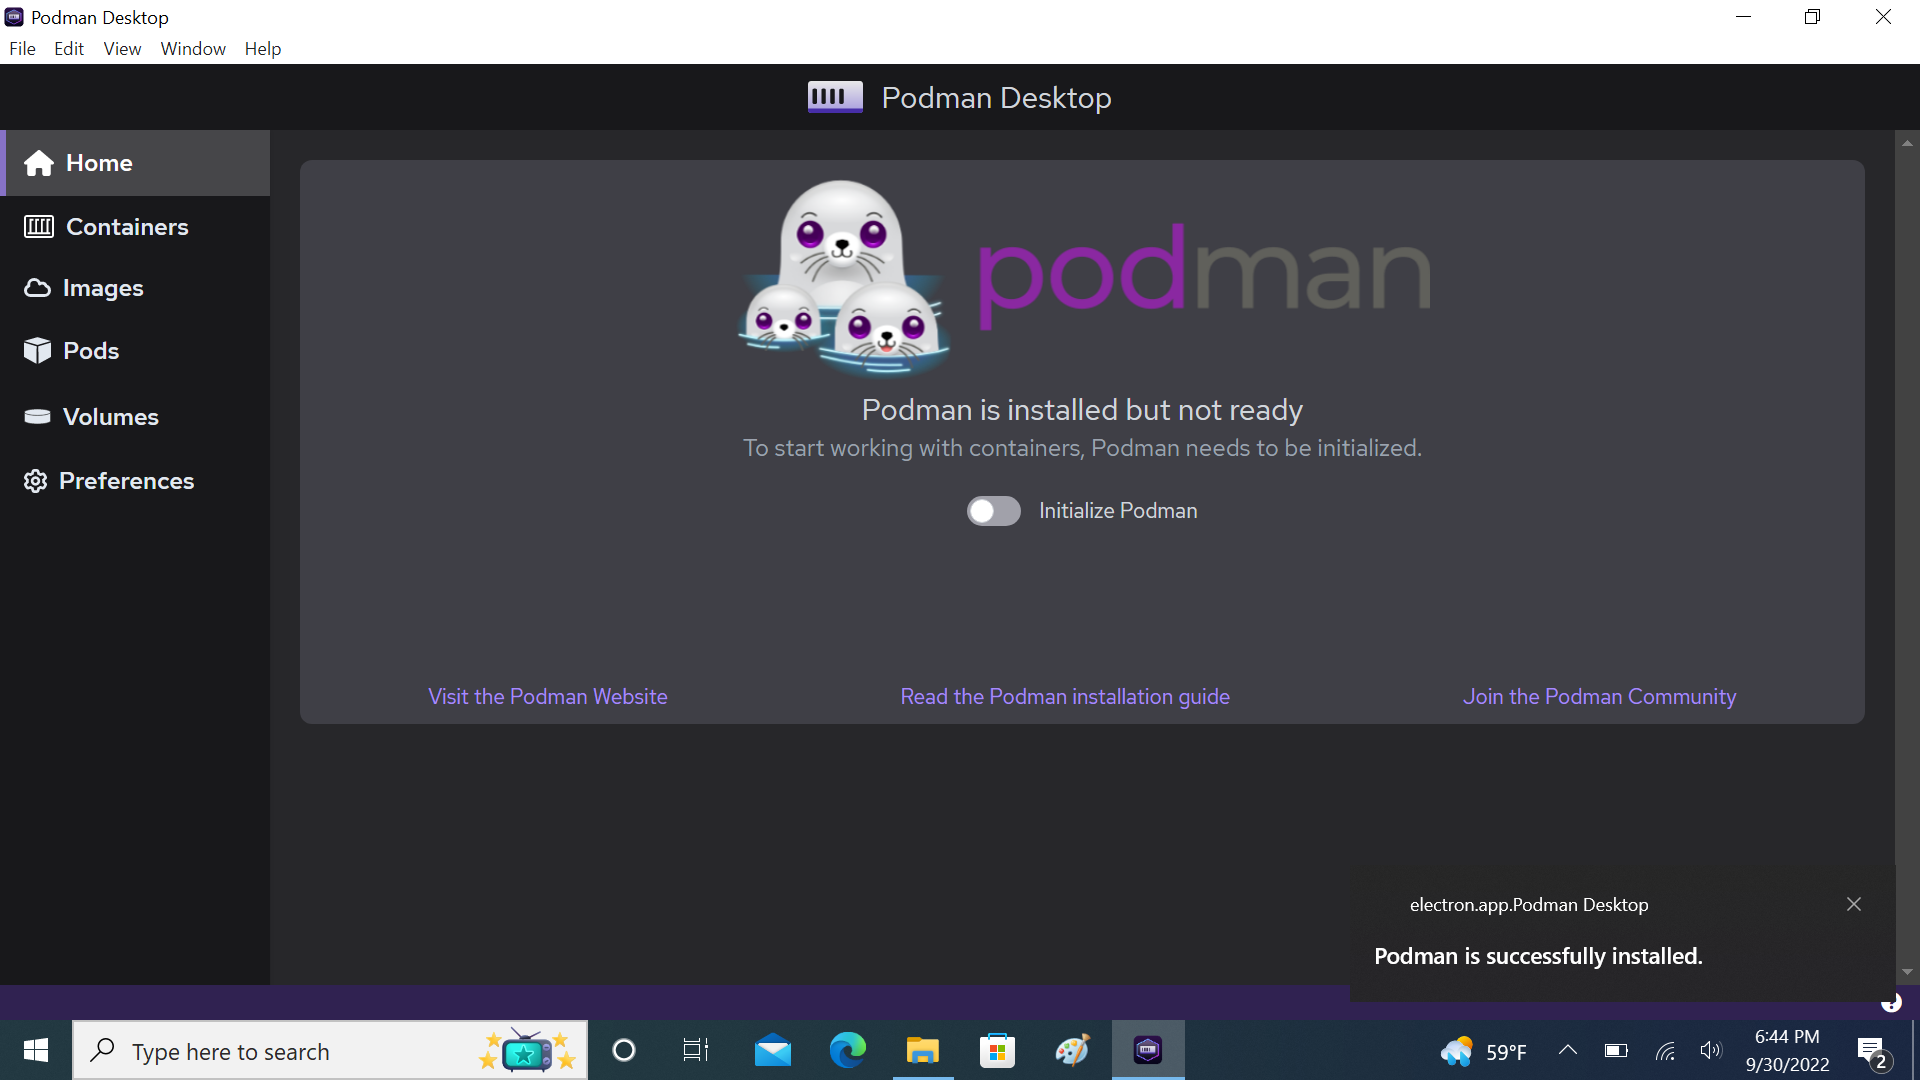Open the Windows Start menu

36,1050
